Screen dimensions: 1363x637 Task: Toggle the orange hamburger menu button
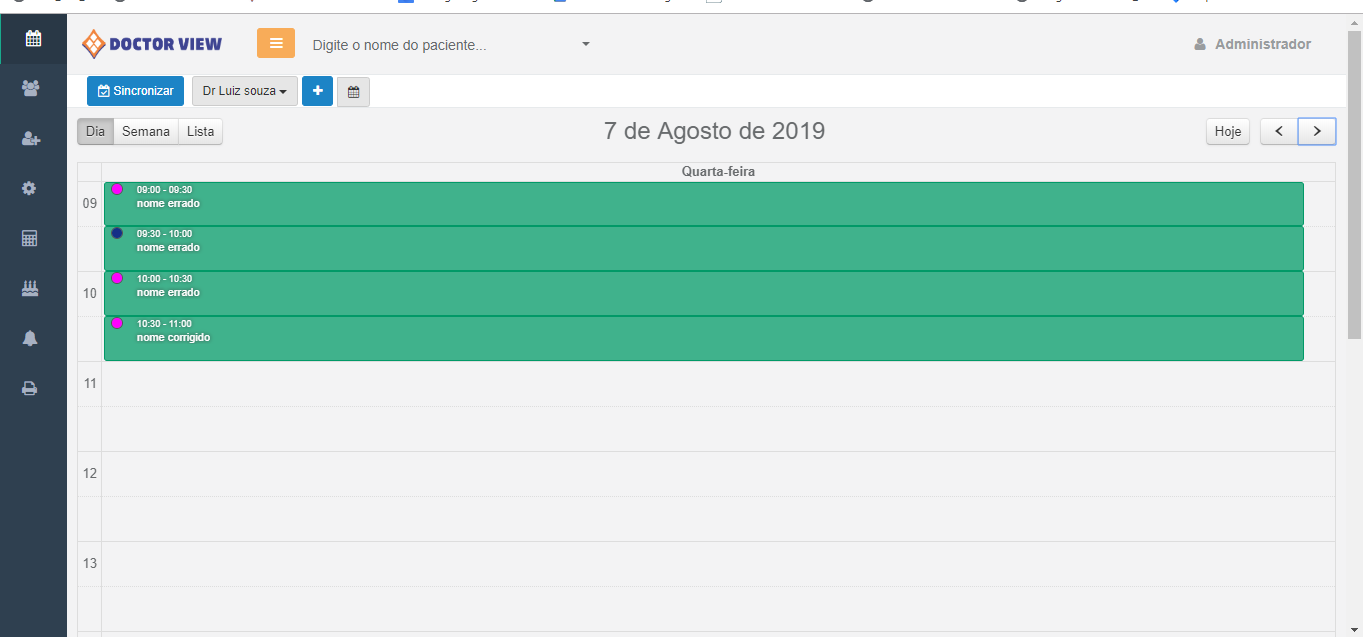[x=276, y=43]
